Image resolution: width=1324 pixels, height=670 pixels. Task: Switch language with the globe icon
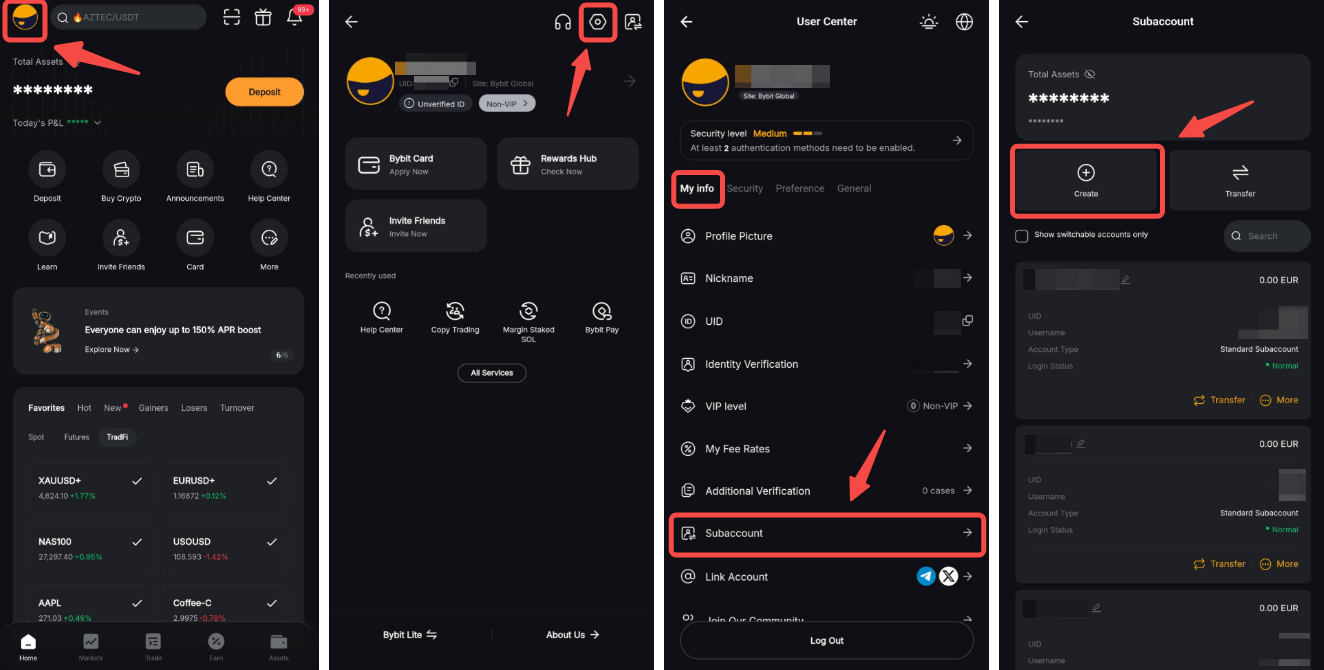pos(964,22)
